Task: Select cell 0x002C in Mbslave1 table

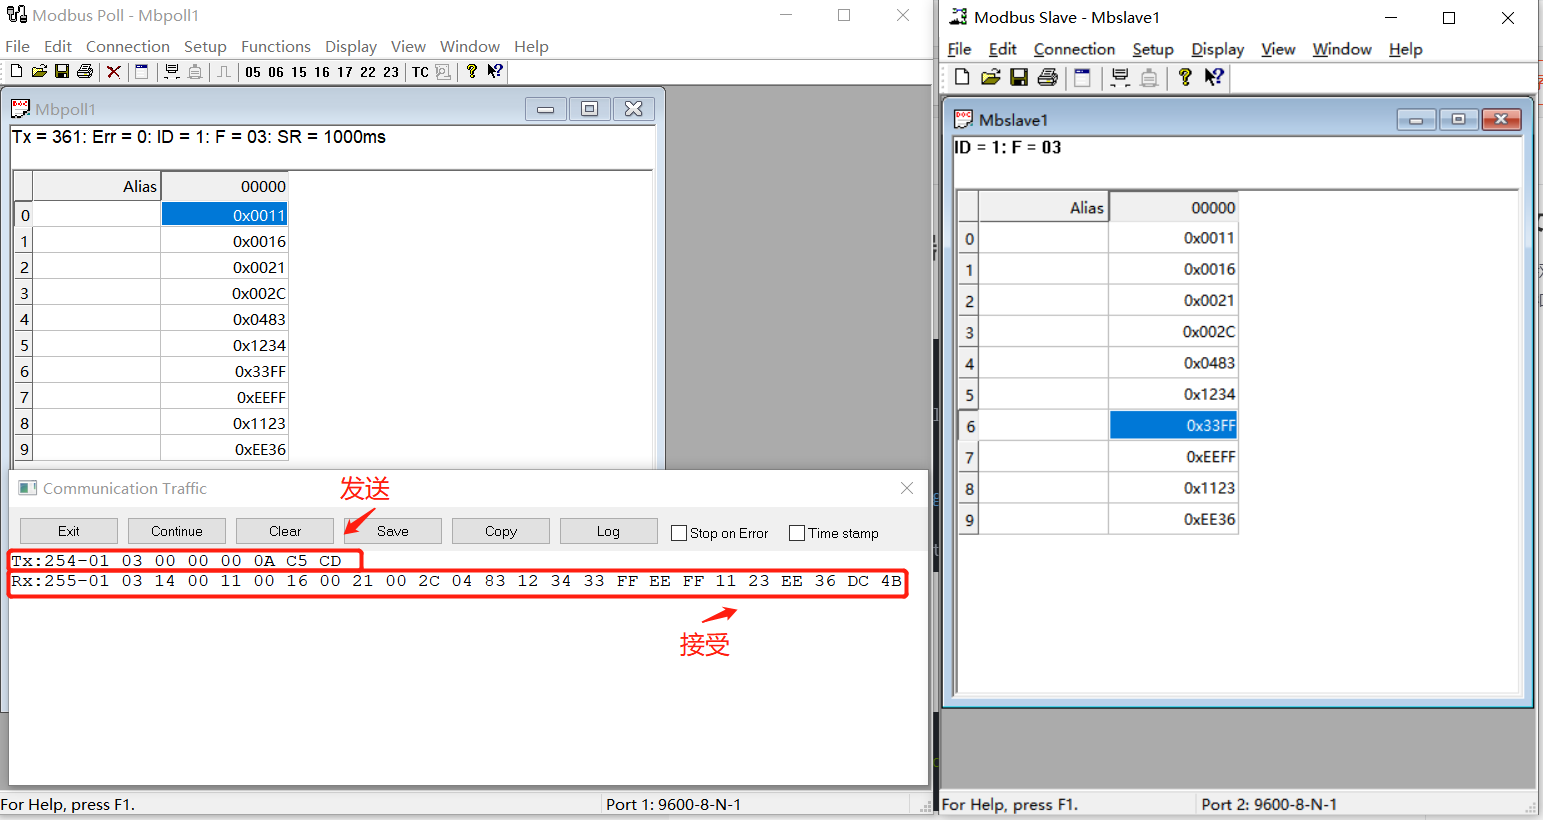Action: coord(1173,331)
